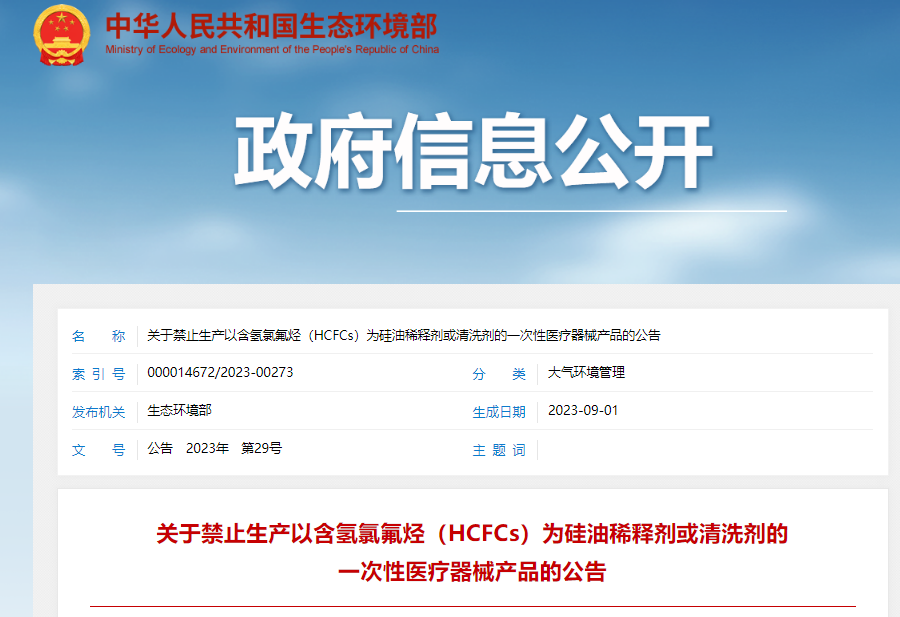Image resolution: width=900 pixels, height=617 pixels.
Task: Click the red article title's first line
Action: pos(472,533)
